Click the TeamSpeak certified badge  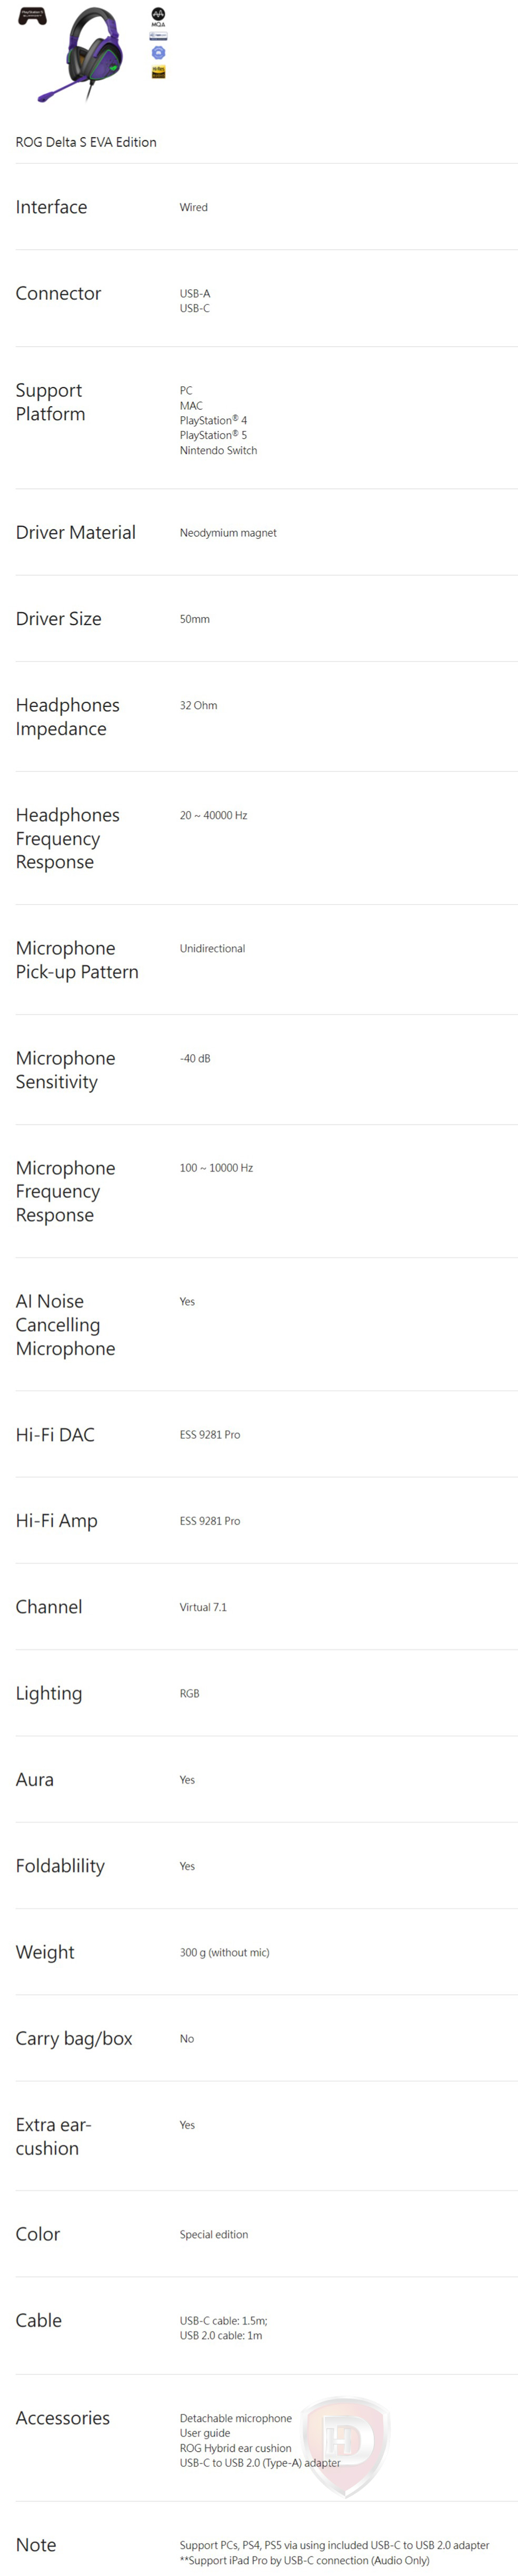[x=158, y=36]
